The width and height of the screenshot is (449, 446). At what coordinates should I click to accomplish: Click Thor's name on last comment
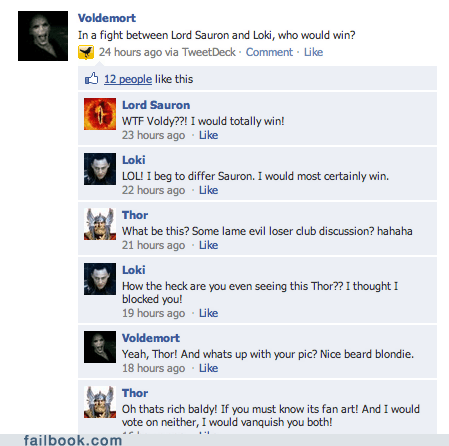(135, 393)
